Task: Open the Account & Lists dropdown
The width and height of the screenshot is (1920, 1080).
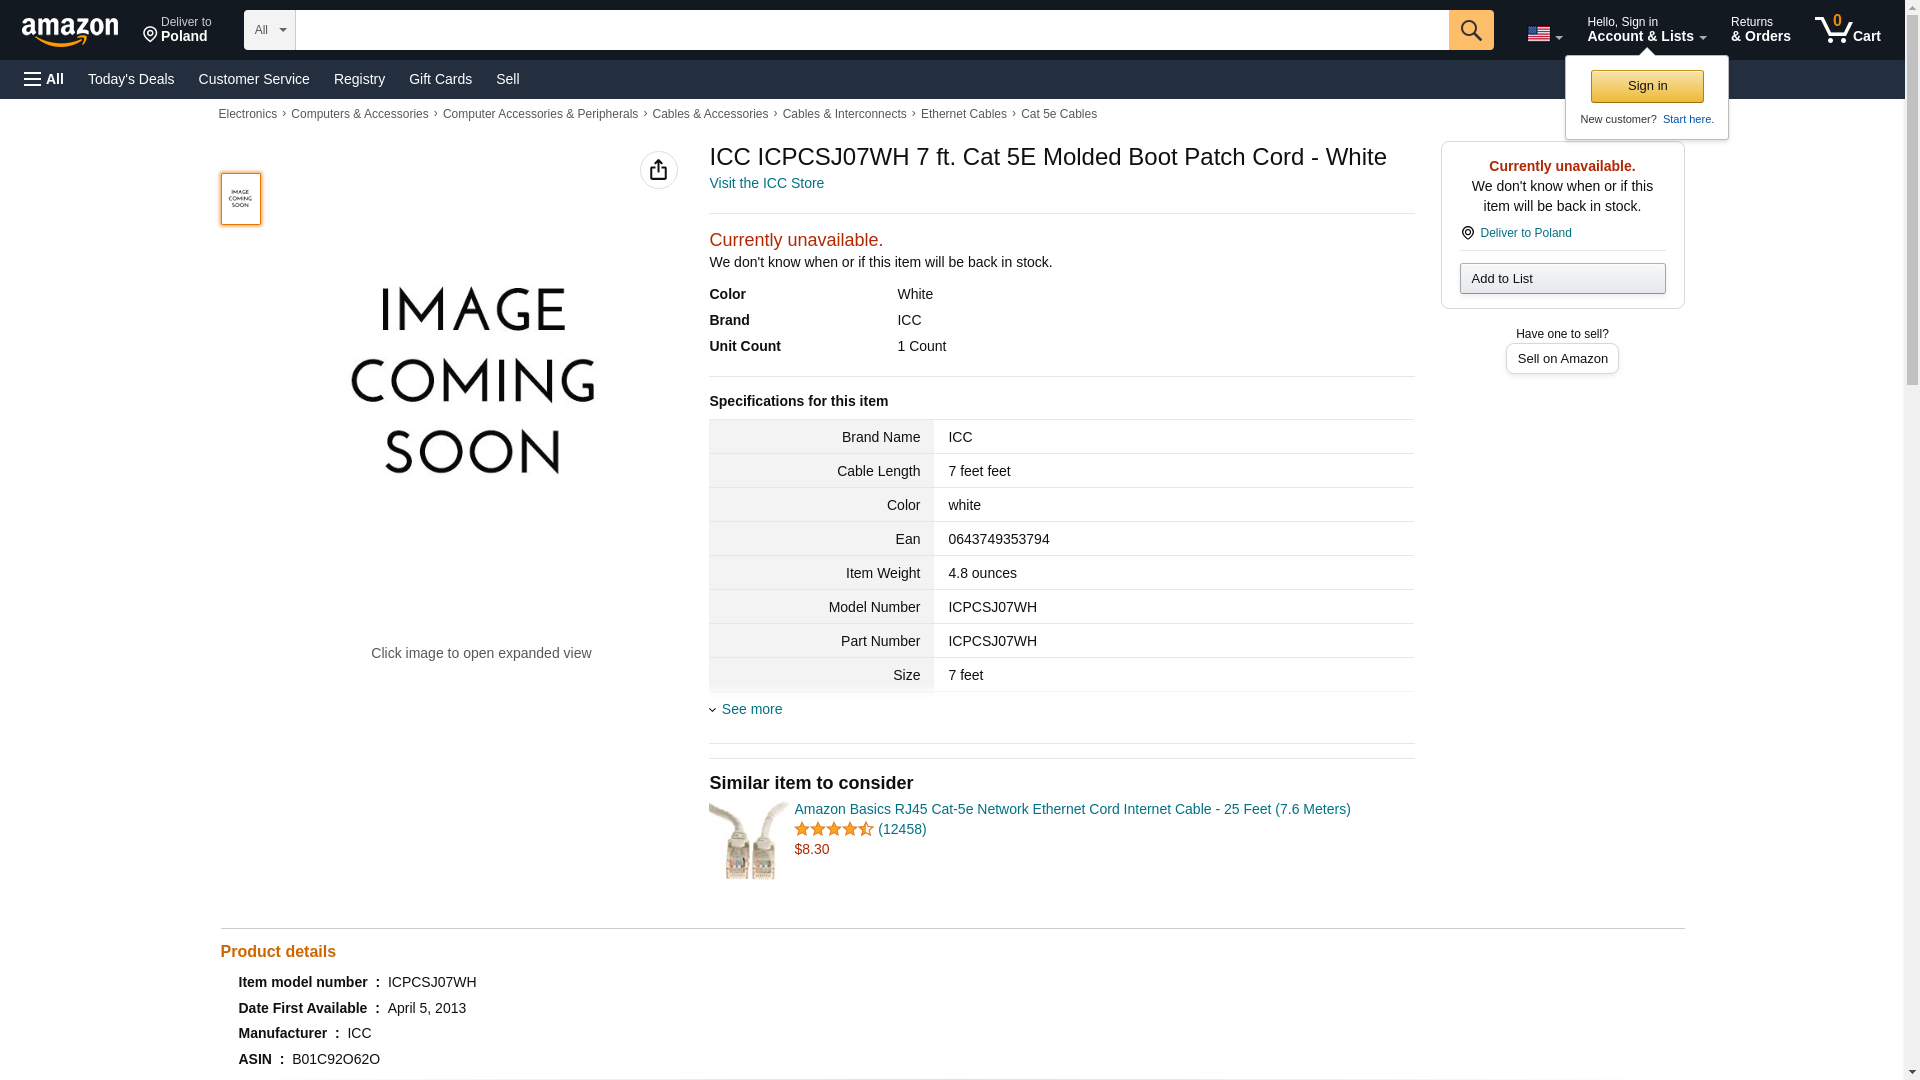Action: (1645, 30)
